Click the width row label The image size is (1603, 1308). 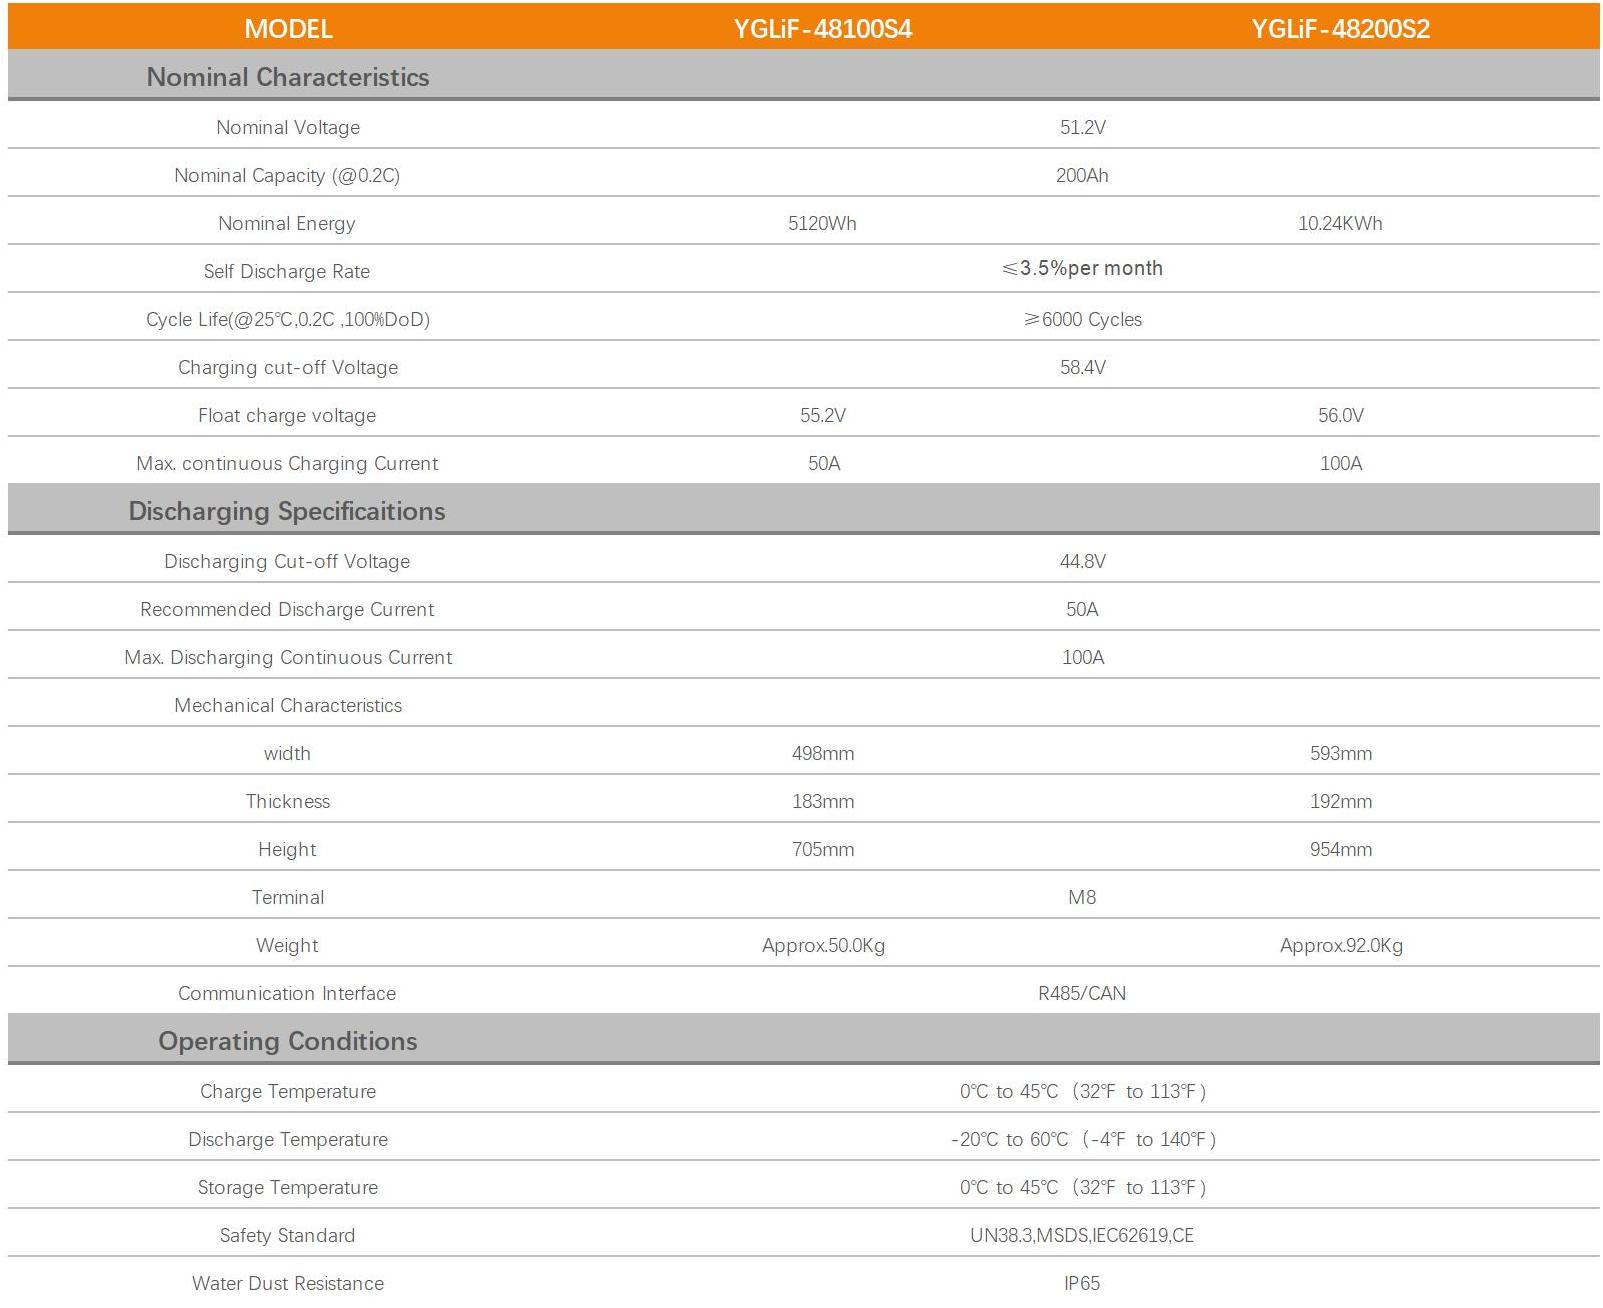[x=287, y=753]
